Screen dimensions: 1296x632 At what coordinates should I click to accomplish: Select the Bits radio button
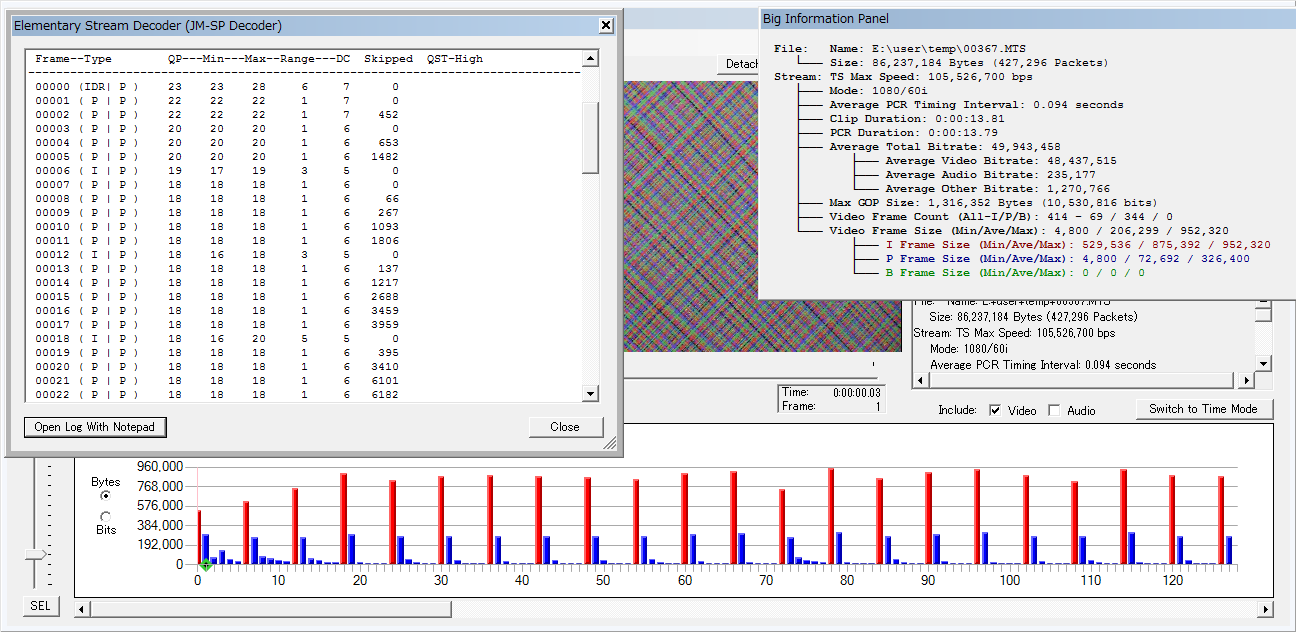coord(106,516)
